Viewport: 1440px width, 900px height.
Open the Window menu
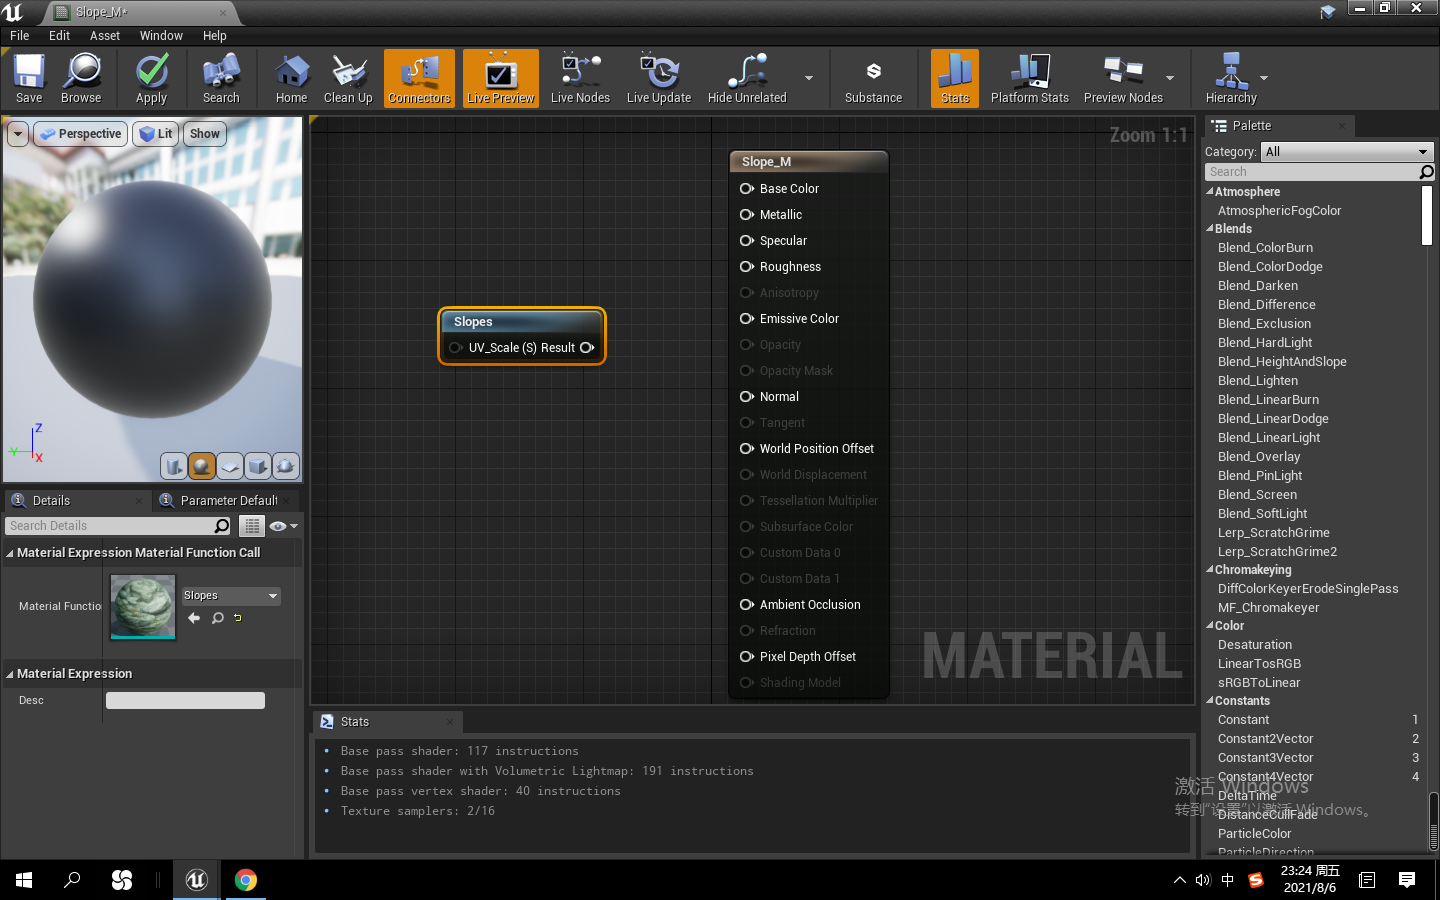(161, 35)
